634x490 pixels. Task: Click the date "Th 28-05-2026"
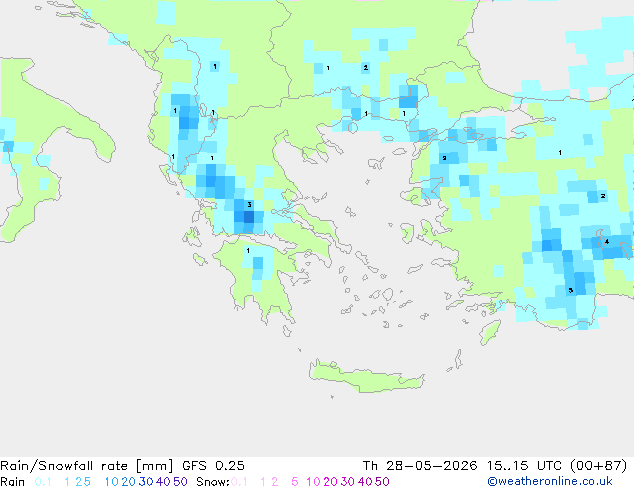coord(420,466)
